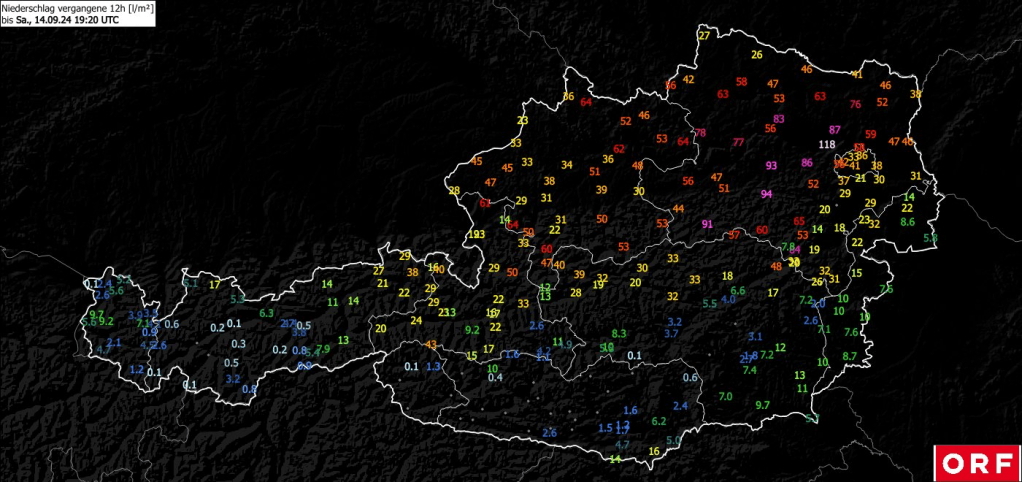
Task: Pick the magenta 91 station reading
Action: point(707,224)
